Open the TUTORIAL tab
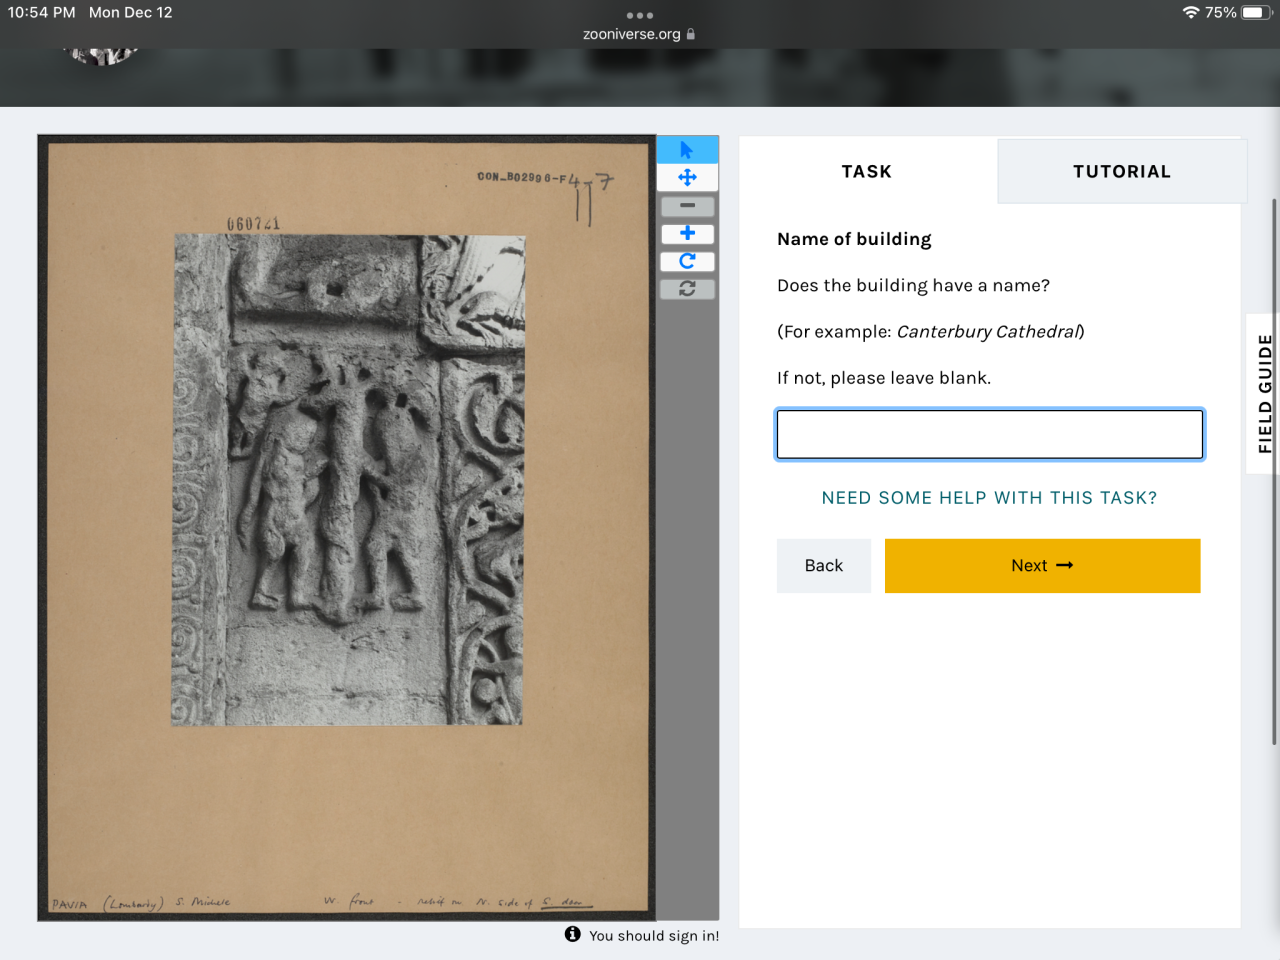 click(x=1122, y=172)
